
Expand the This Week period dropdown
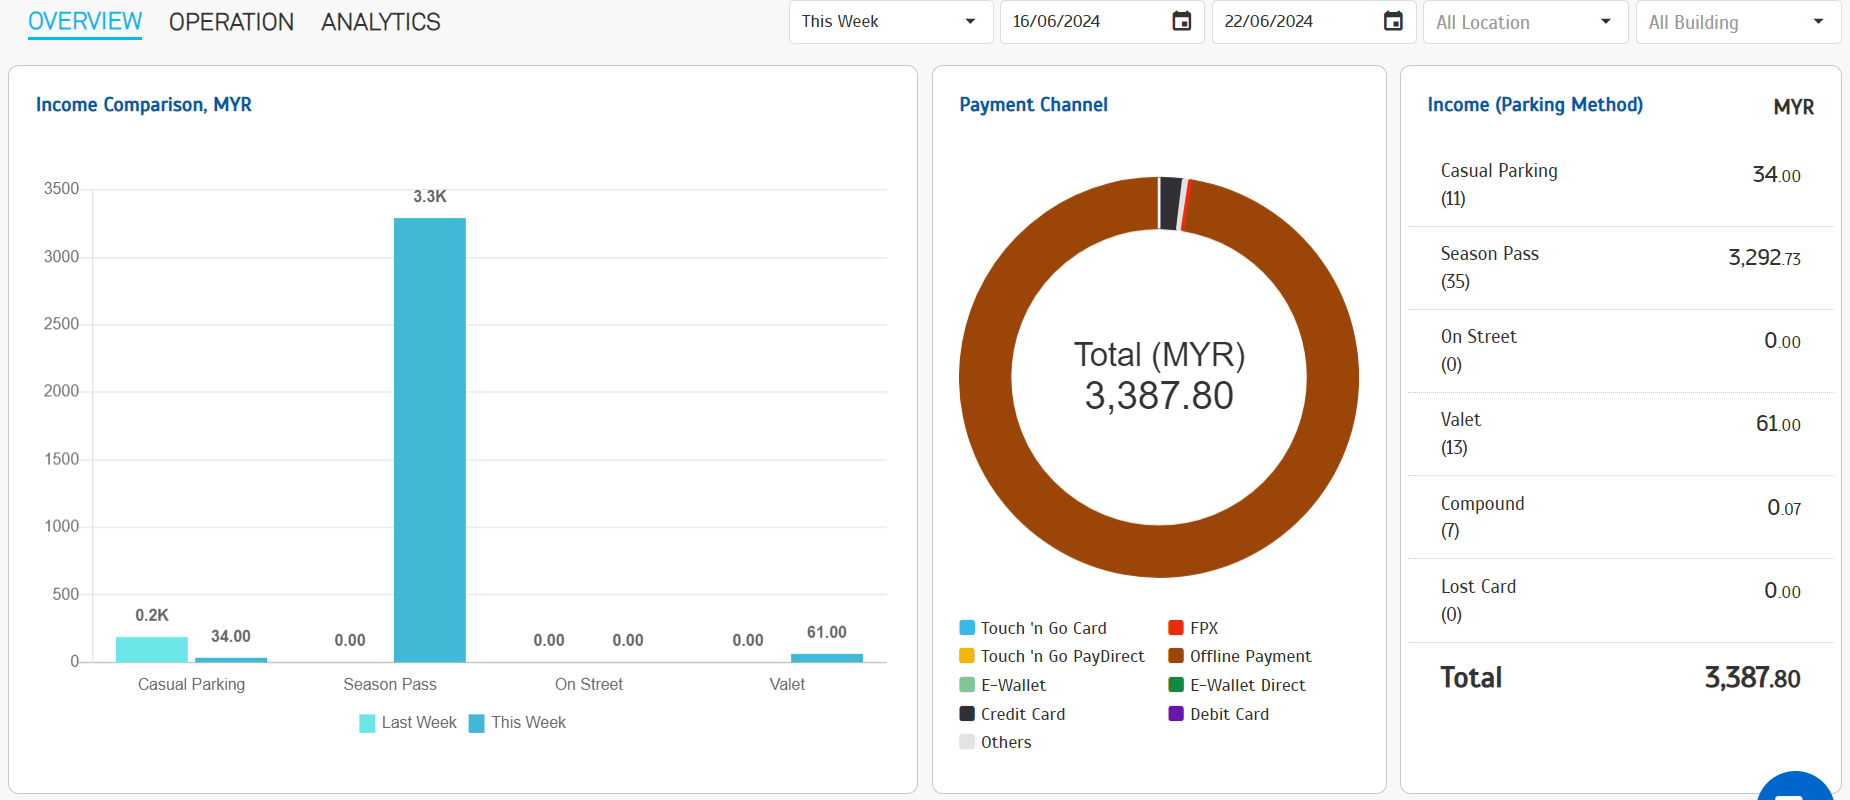point(889,22)
